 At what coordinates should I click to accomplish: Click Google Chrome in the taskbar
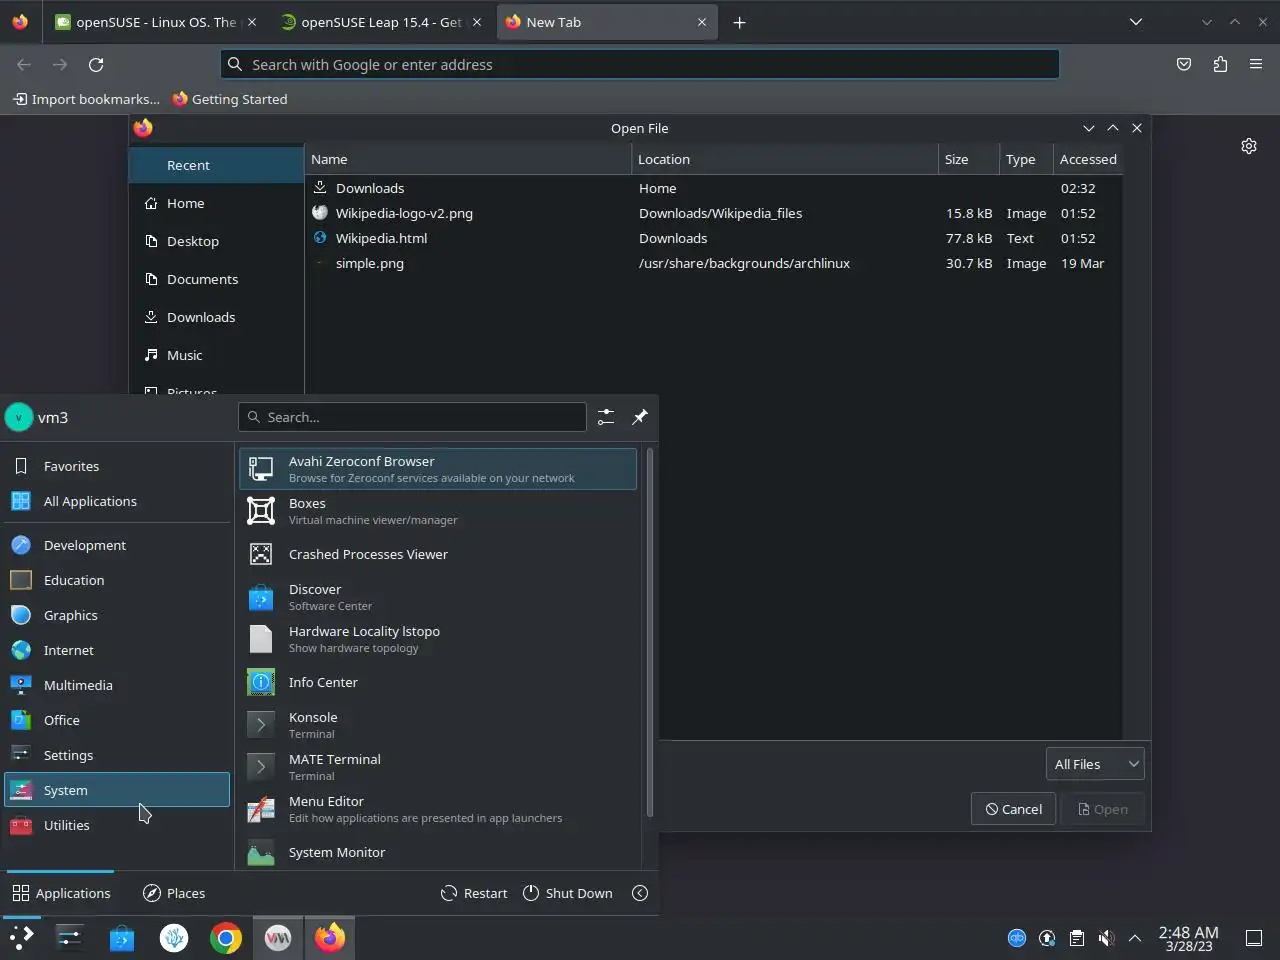click(226, 938)
